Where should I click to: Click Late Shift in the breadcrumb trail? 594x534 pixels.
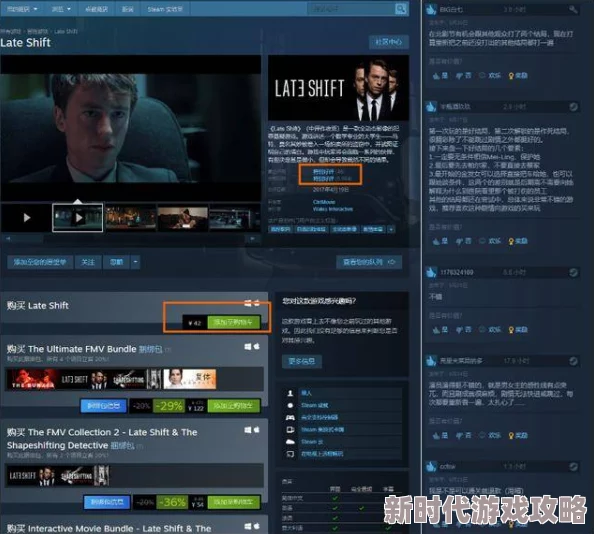[66, 31]
